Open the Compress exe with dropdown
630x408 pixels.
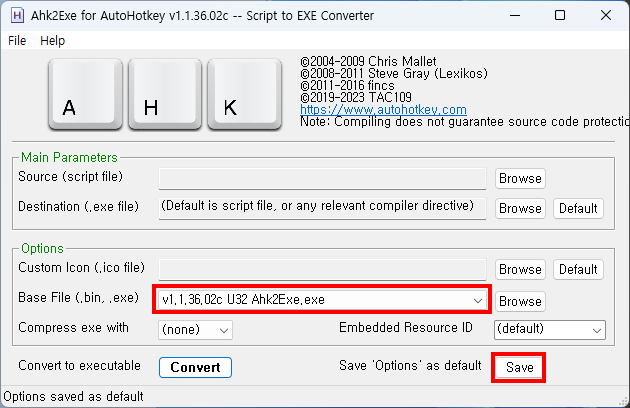coord(195,330)
